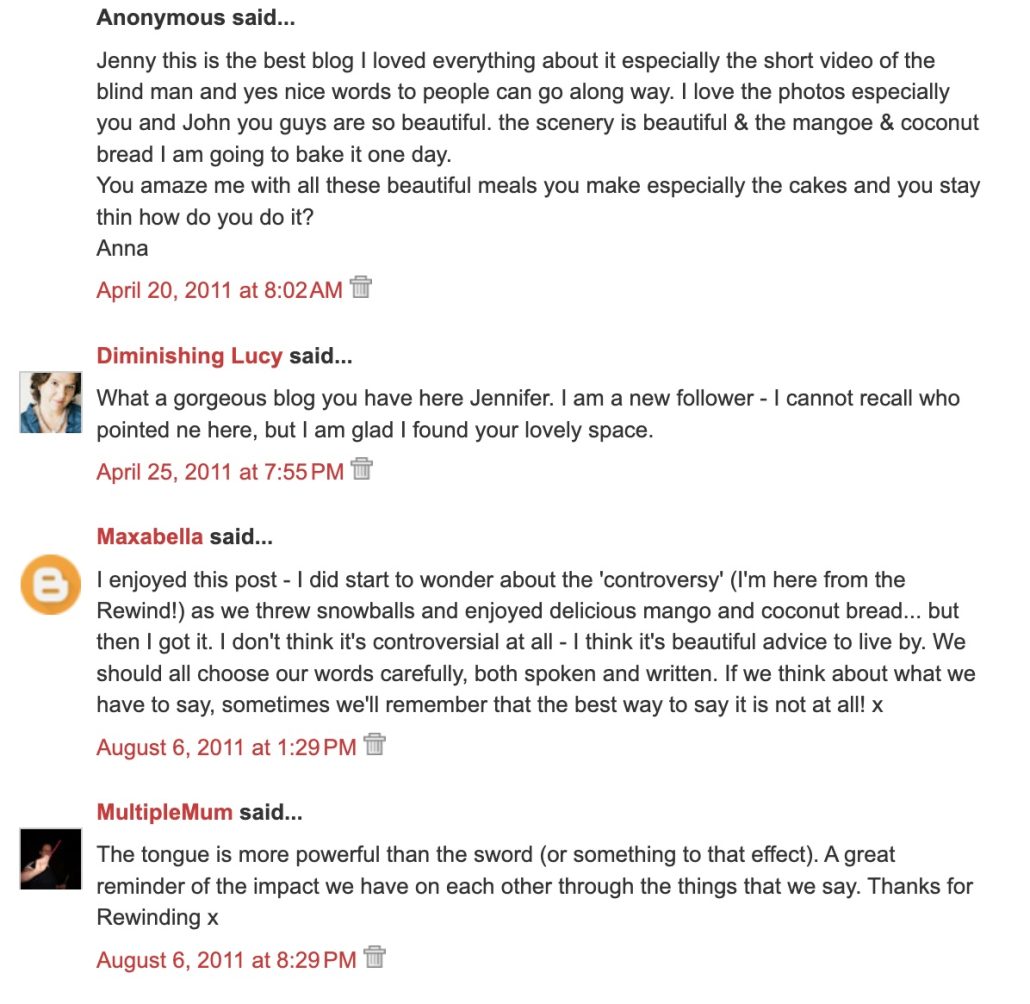1030x1004 pixels.
Task: Select the August 6, 2011 8:29 PM timestamp
Action: [226, 960]
